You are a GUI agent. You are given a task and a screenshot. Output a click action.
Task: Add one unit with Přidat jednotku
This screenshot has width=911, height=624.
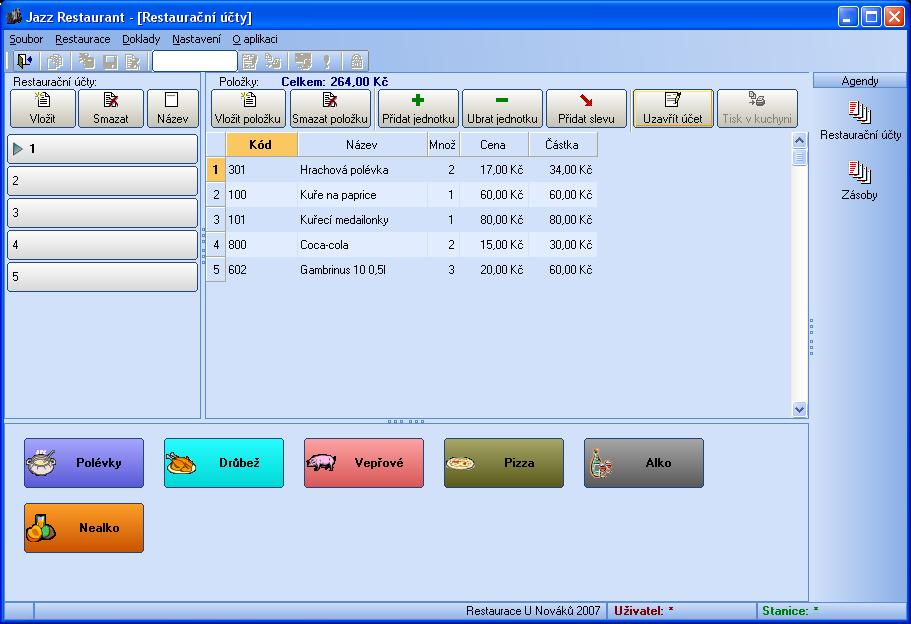tap(418, 109)
